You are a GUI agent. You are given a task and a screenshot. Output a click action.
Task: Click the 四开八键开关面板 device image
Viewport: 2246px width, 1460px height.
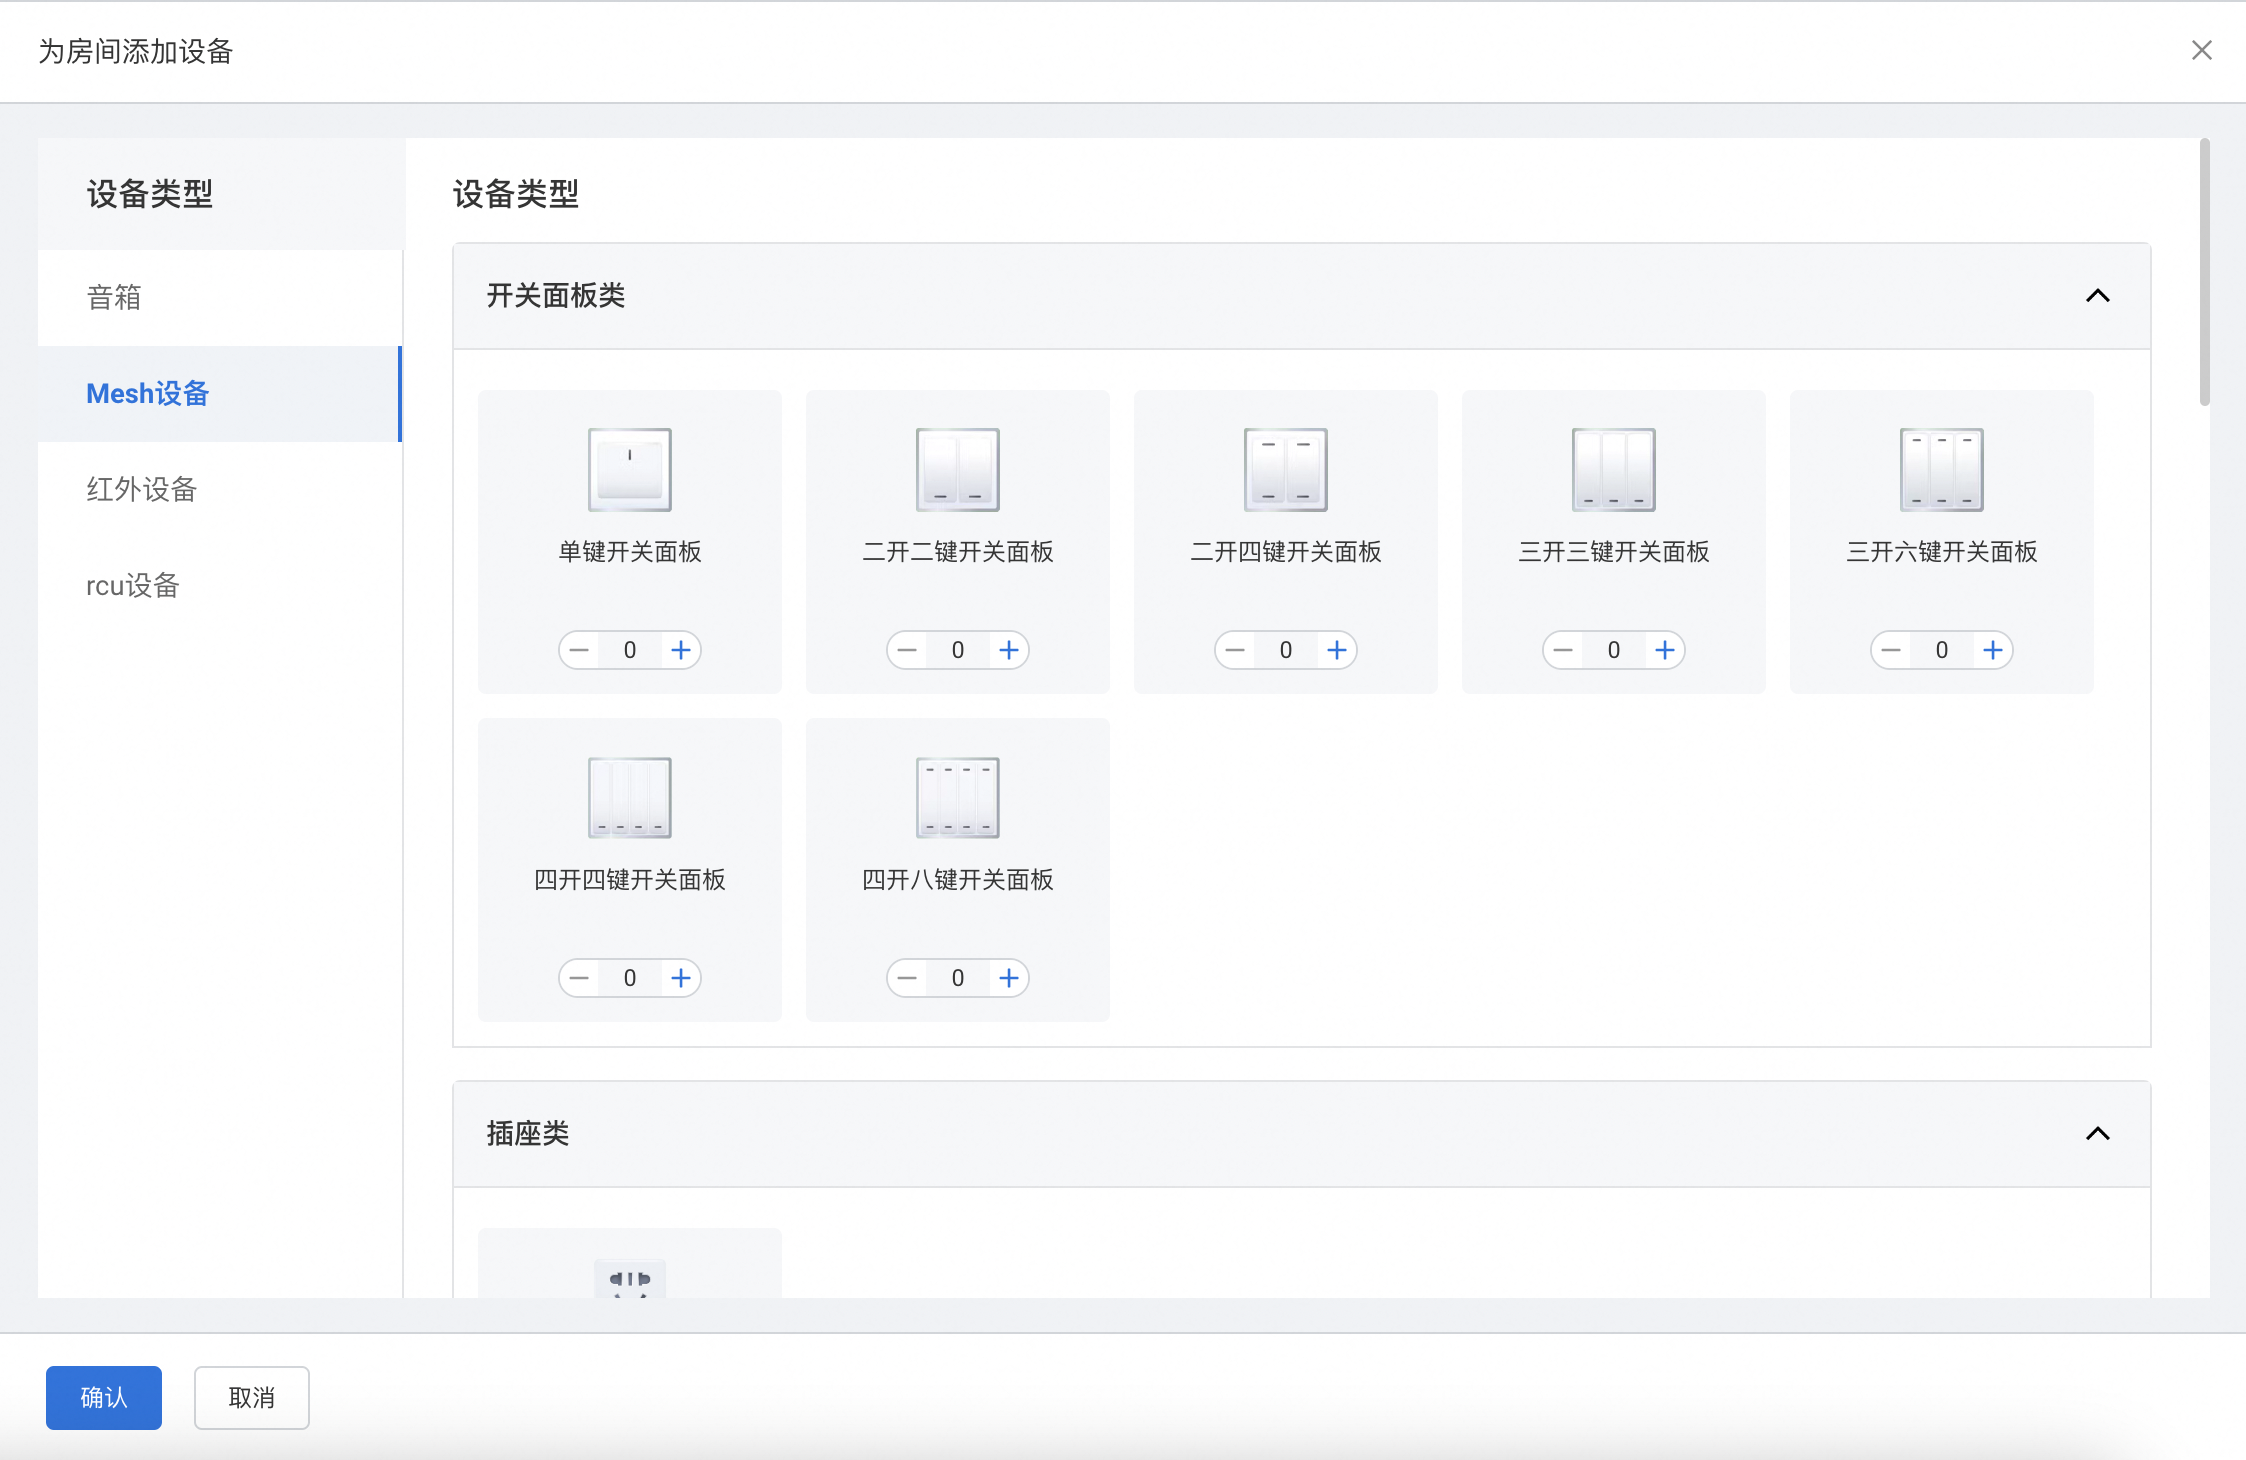(957, 797)
